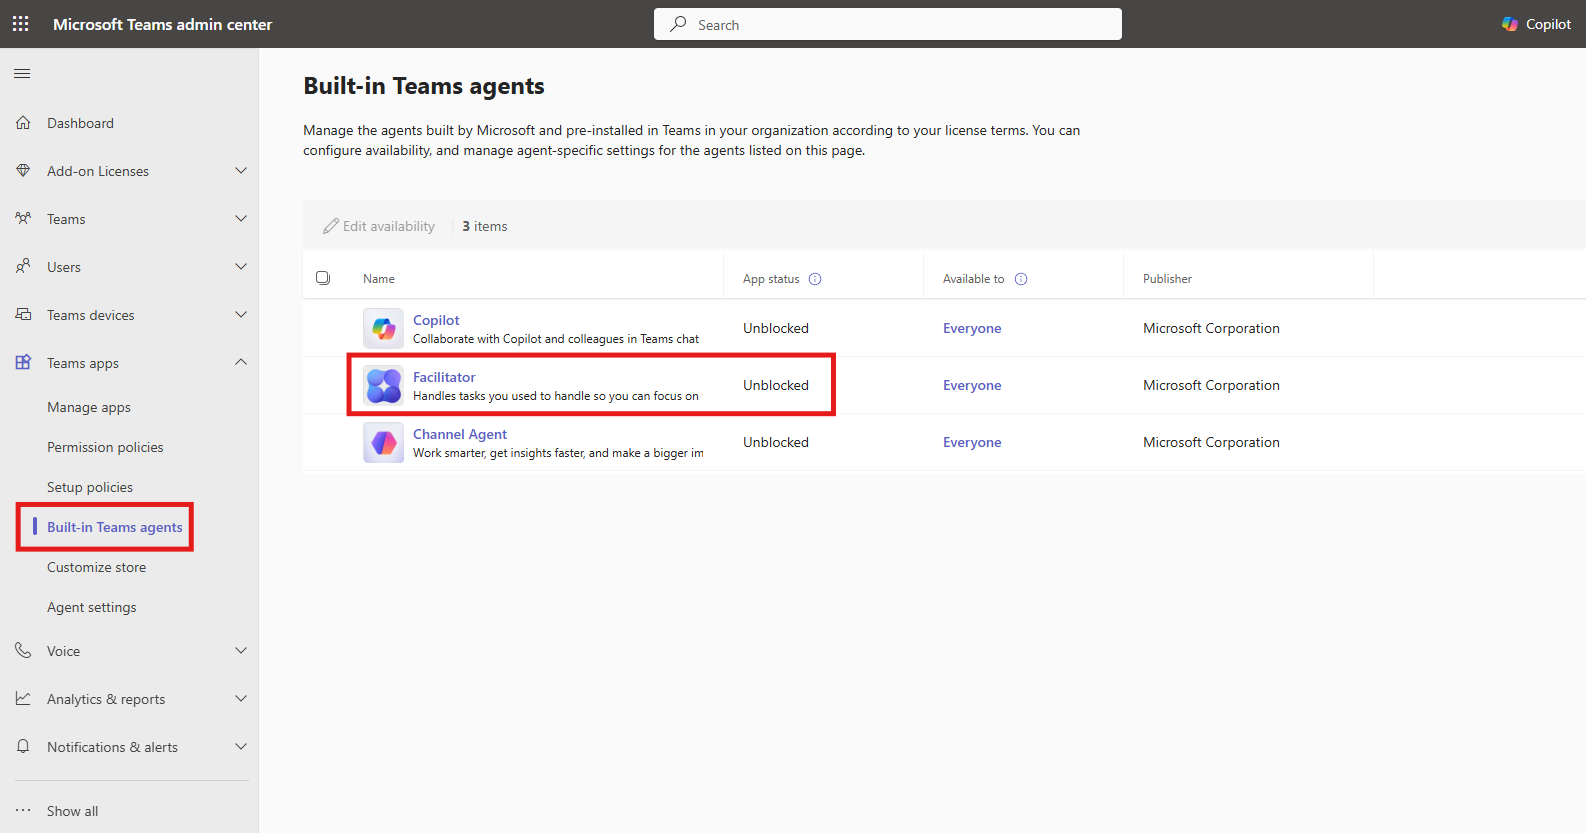Expand the Voice section chevron

click(x=241, y=651)
